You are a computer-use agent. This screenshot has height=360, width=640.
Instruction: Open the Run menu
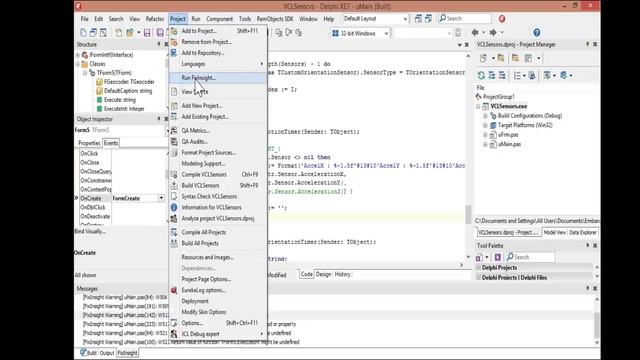click(x=196, y=19)
